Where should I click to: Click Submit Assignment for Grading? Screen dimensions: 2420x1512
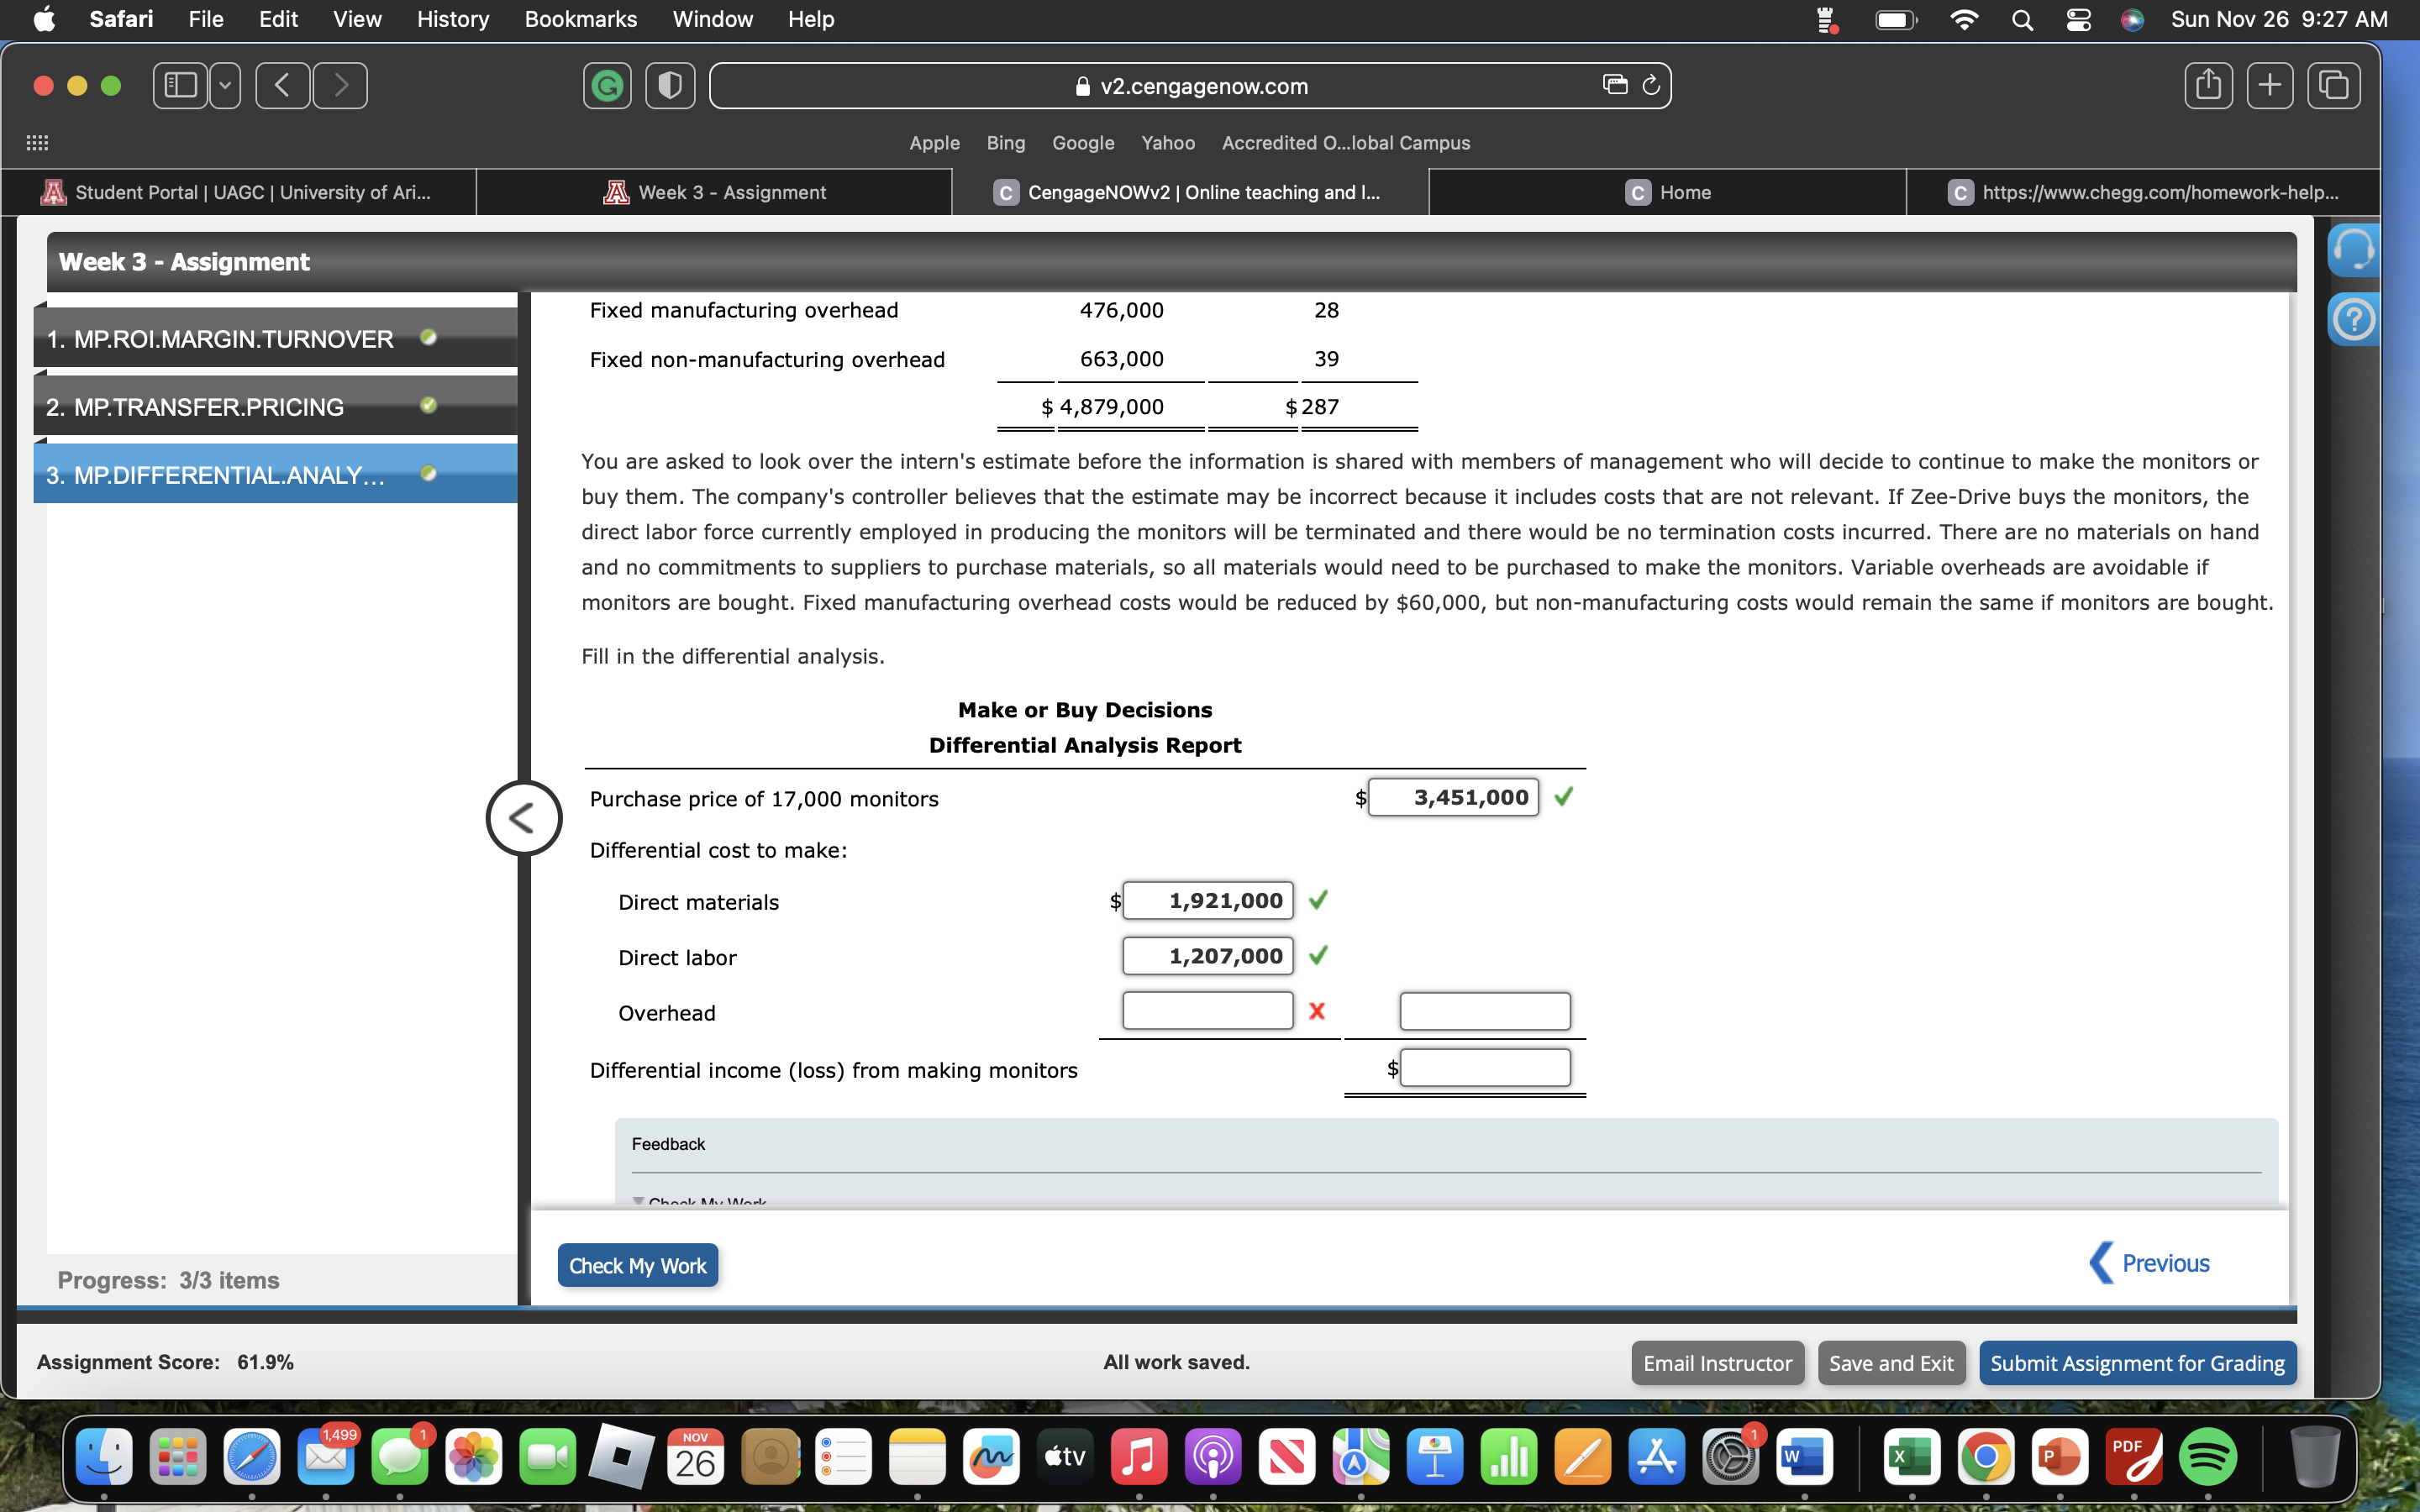point(2137,1363)
